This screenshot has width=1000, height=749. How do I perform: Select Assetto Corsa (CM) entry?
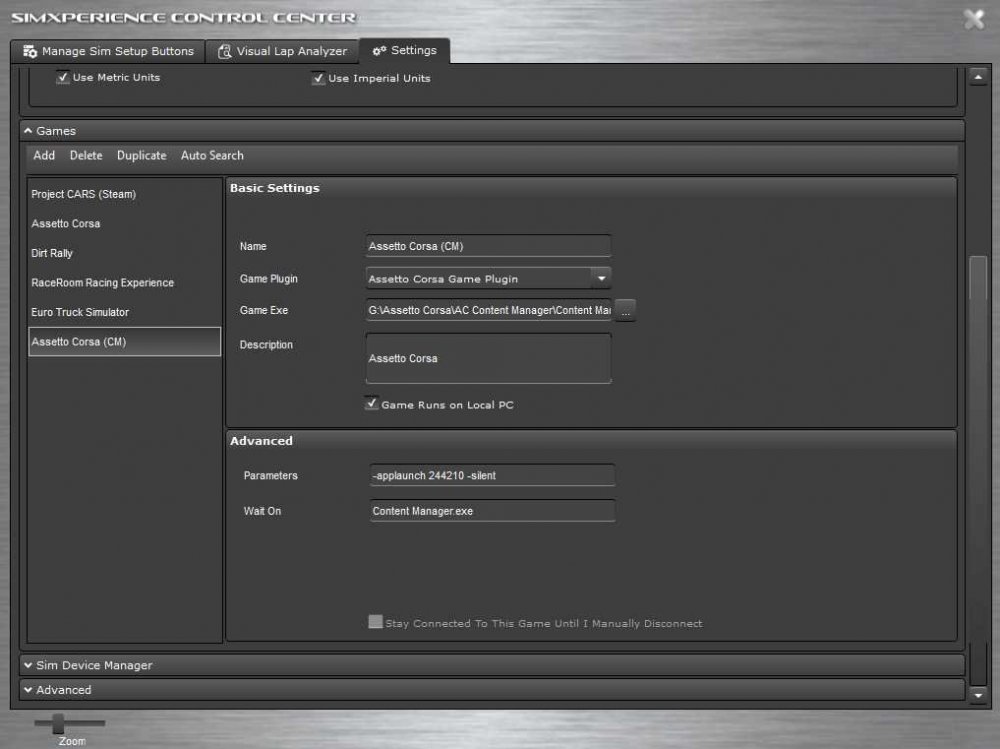124,342
